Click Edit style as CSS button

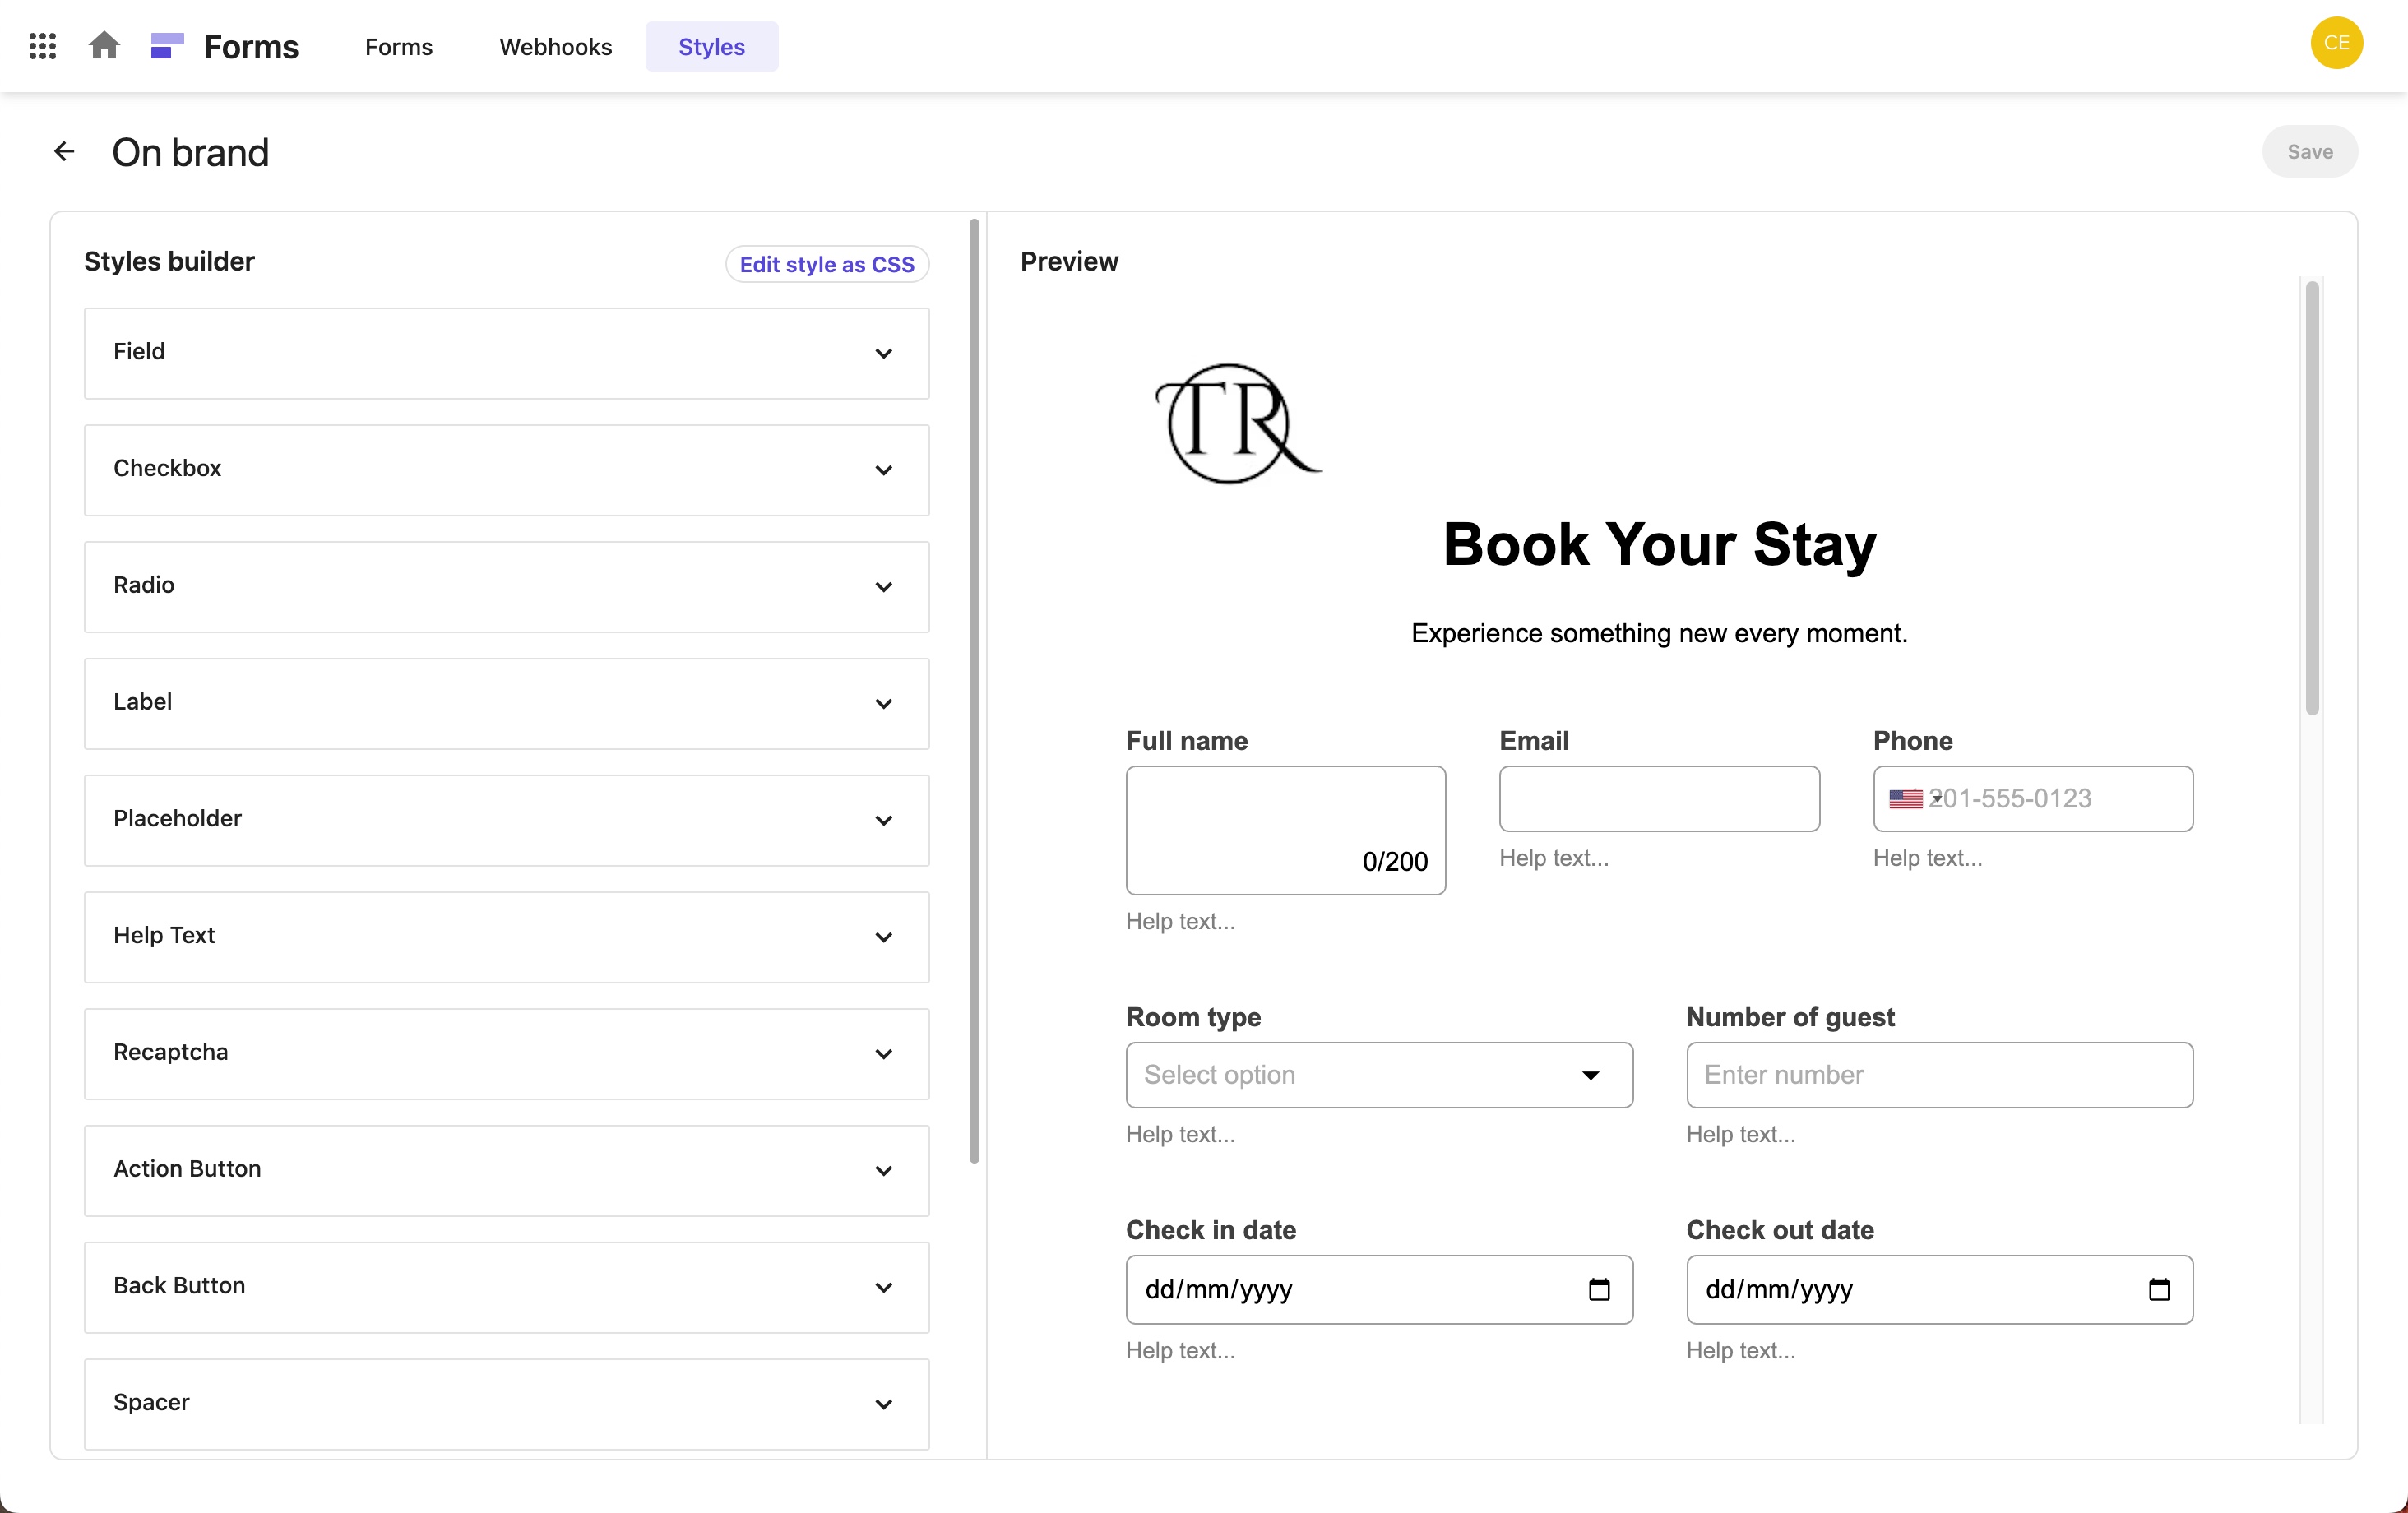tap(826, 264)
